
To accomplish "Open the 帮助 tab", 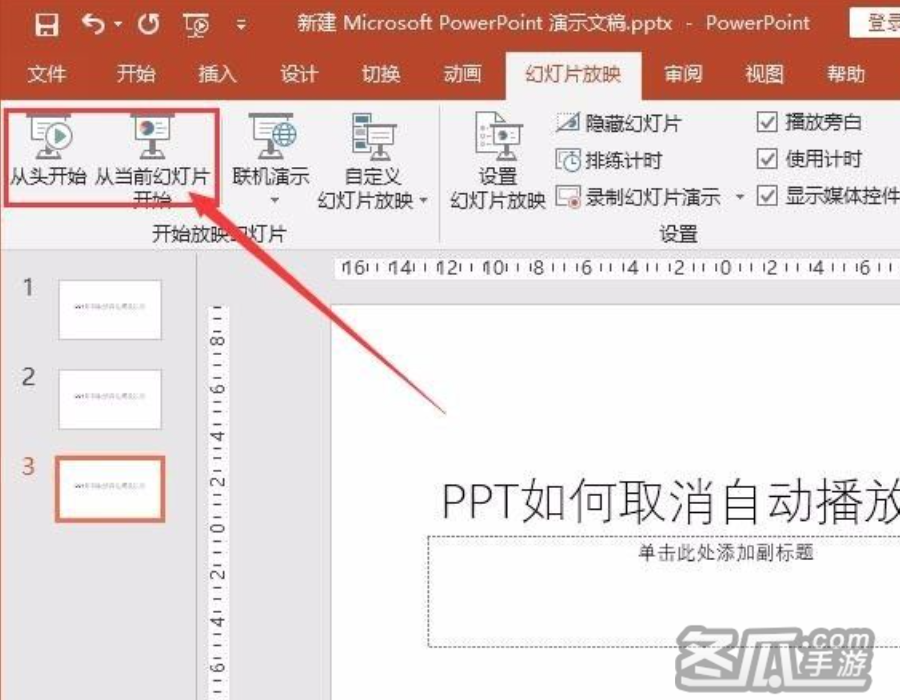I will (x=845, y=74).
